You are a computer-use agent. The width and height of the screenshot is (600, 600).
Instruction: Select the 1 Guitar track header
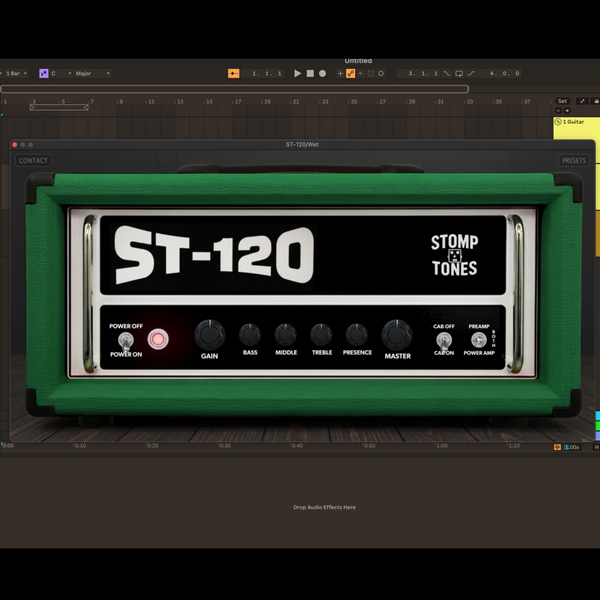coord(576,122)
